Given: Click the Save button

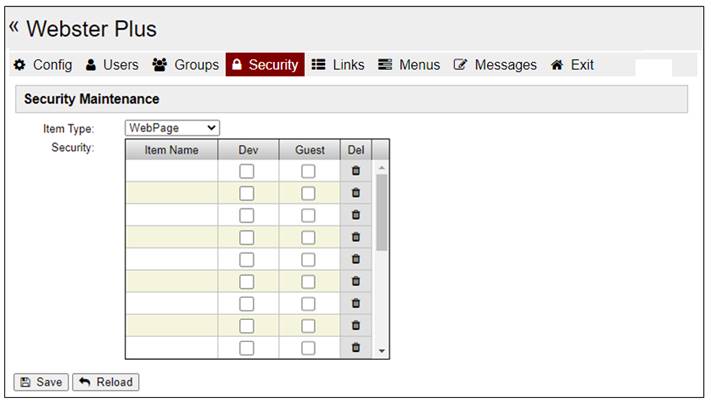Looking at the screenshot, I should point(40,382).
